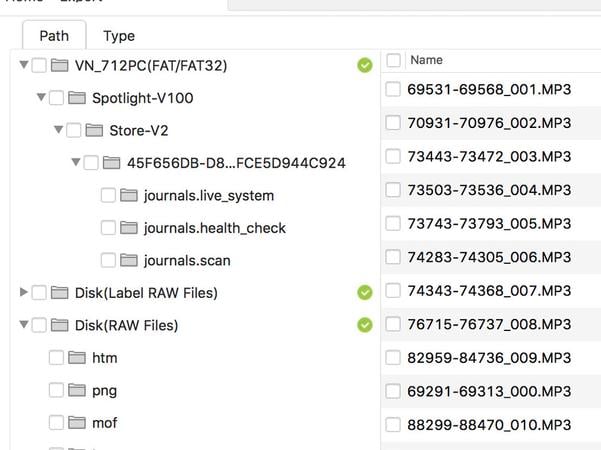This screenshot has width=601, height=450.
Task: Enable the checkbox for journals.health_check
Action: coord(108,228)
